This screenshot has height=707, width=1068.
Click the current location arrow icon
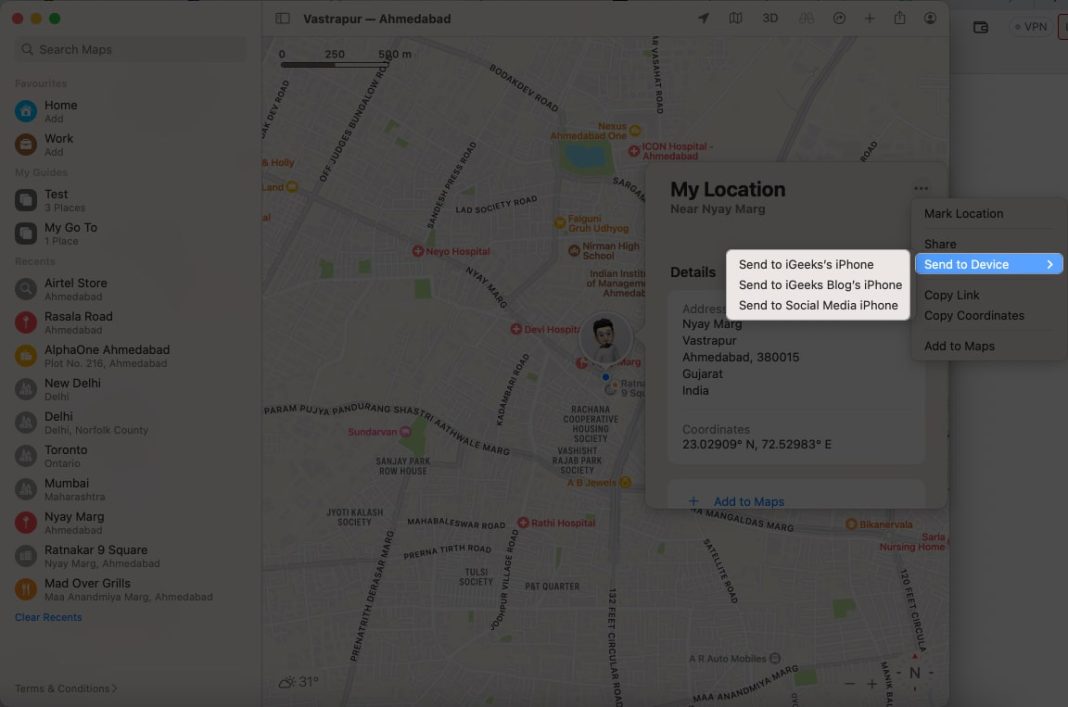tap(705, 17)
